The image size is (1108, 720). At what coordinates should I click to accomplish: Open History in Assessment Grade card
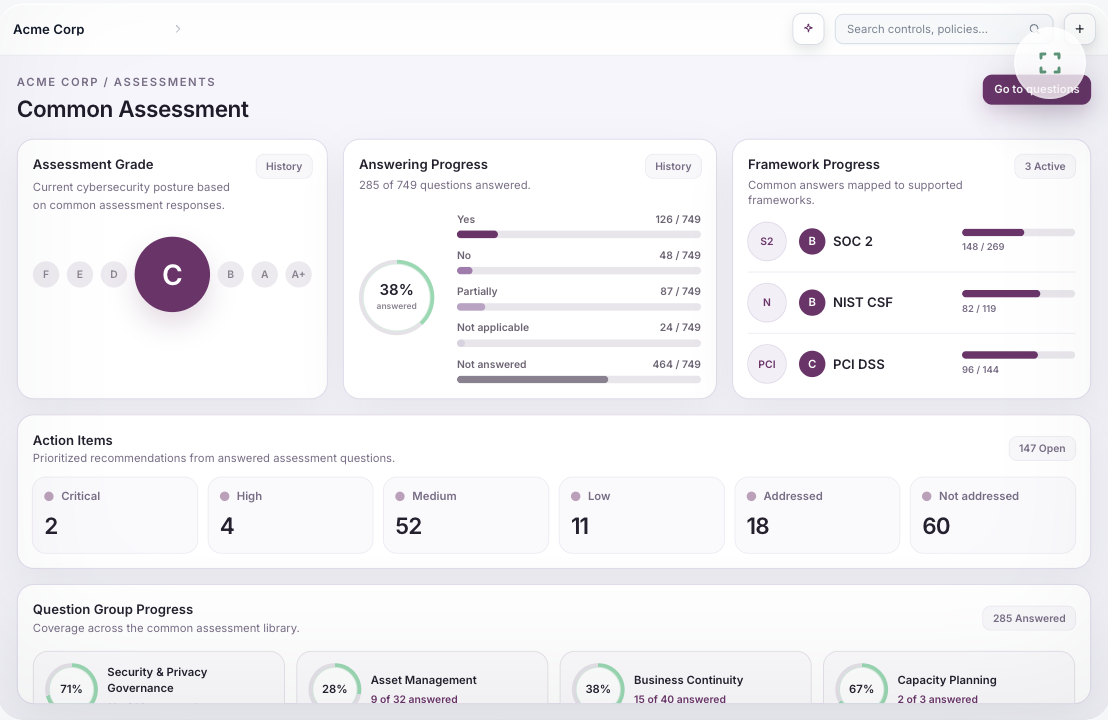pos(284,166)
